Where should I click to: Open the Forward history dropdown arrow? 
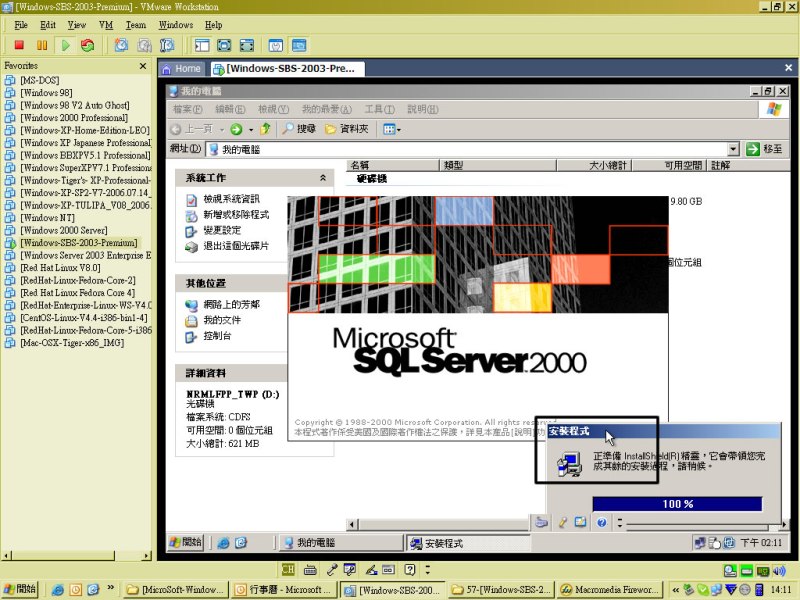[x=251, y=130]
